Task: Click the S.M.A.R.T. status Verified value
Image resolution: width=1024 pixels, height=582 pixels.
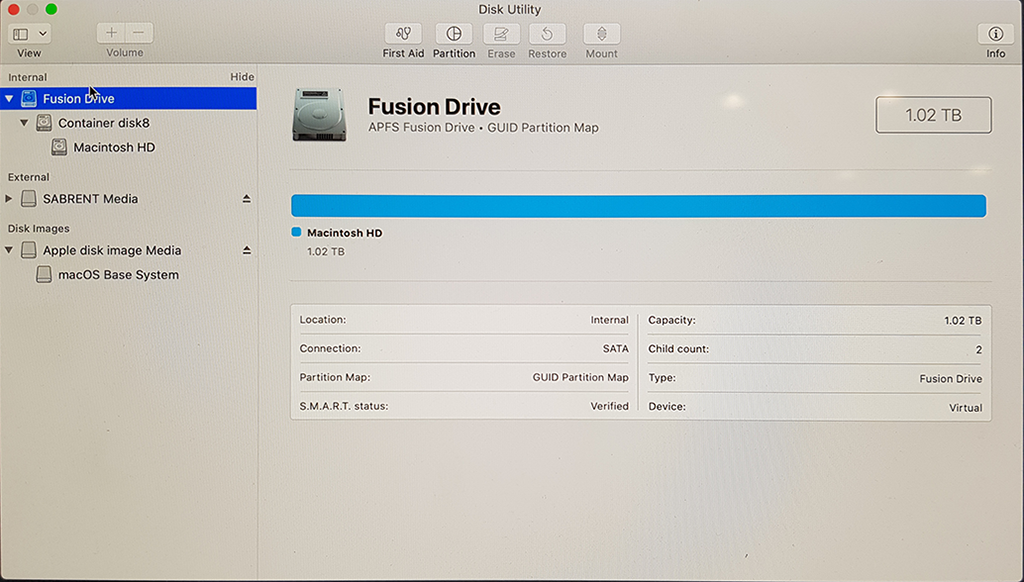Action: pos(609,406)
